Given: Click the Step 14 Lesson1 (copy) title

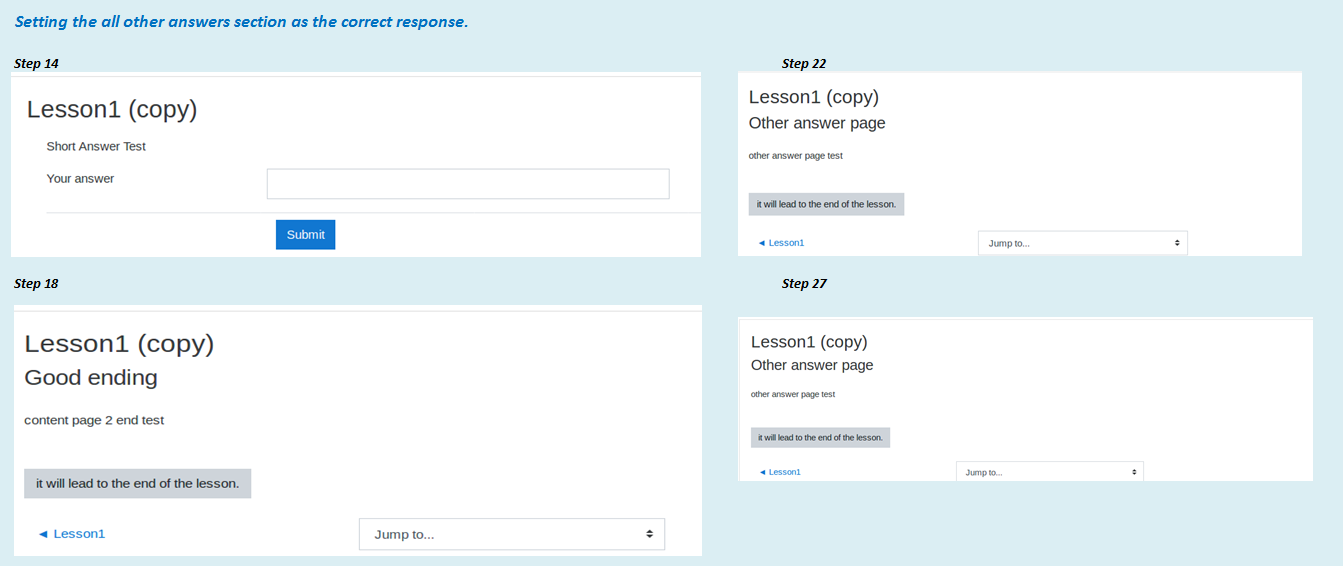Looking at the screenshot, I should pyautogui.click(x=112, y=110).
